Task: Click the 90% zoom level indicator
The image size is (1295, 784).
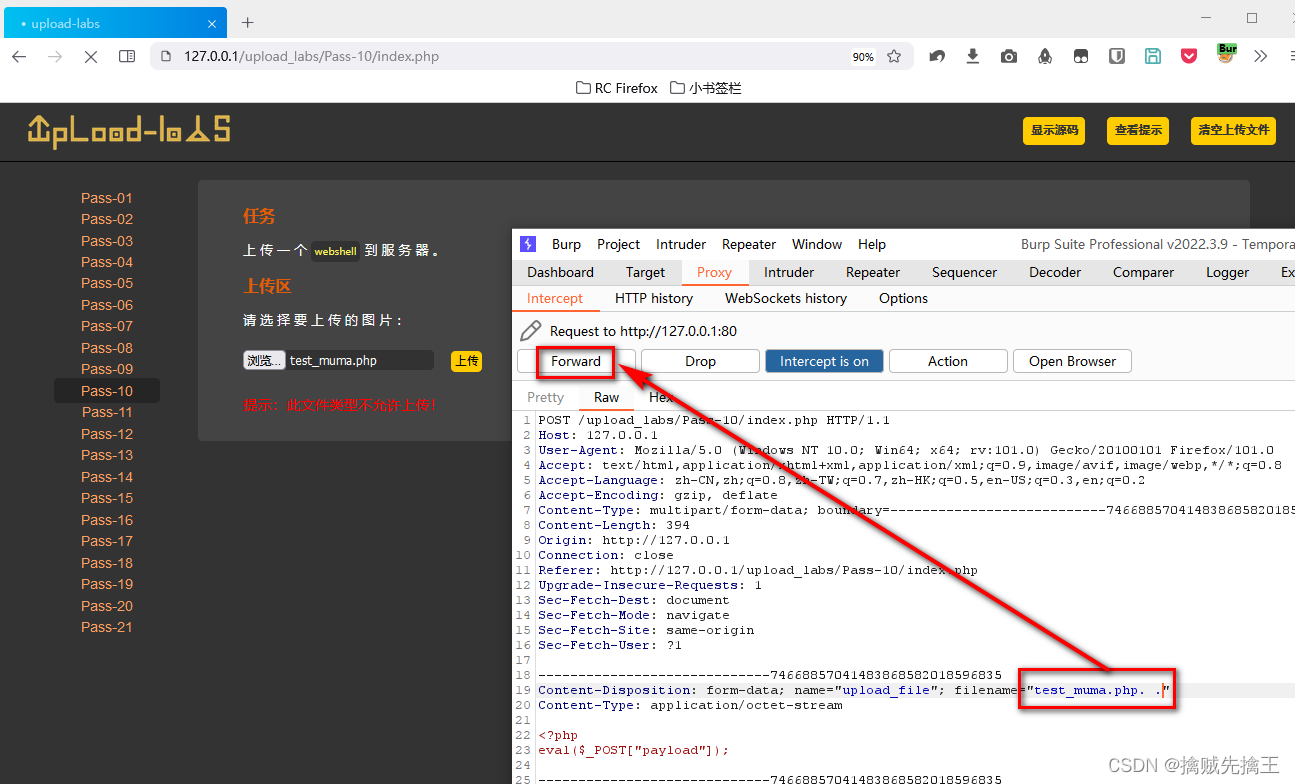Action: coord(863,57)
